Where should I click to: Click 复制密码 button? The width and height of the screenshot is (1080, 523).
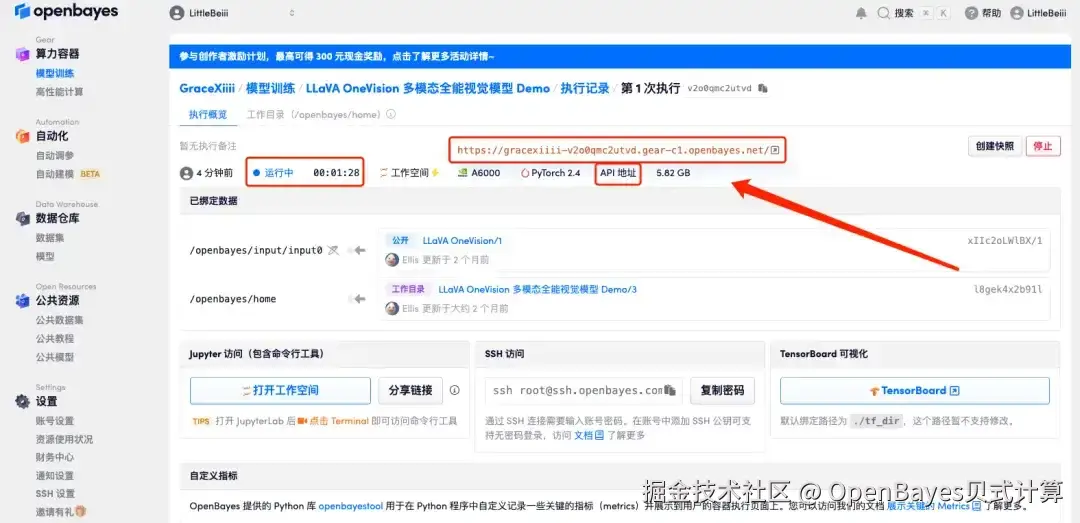[723, 391]
